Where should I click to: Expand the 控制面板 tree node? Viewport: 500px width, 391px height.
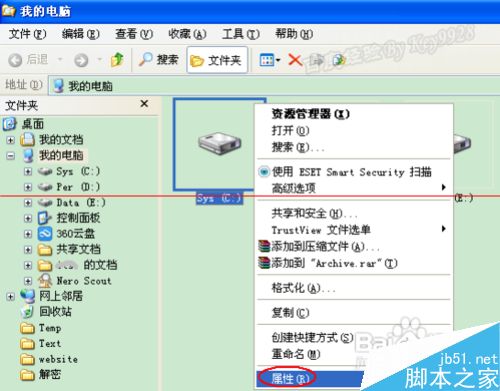(28, 218)
